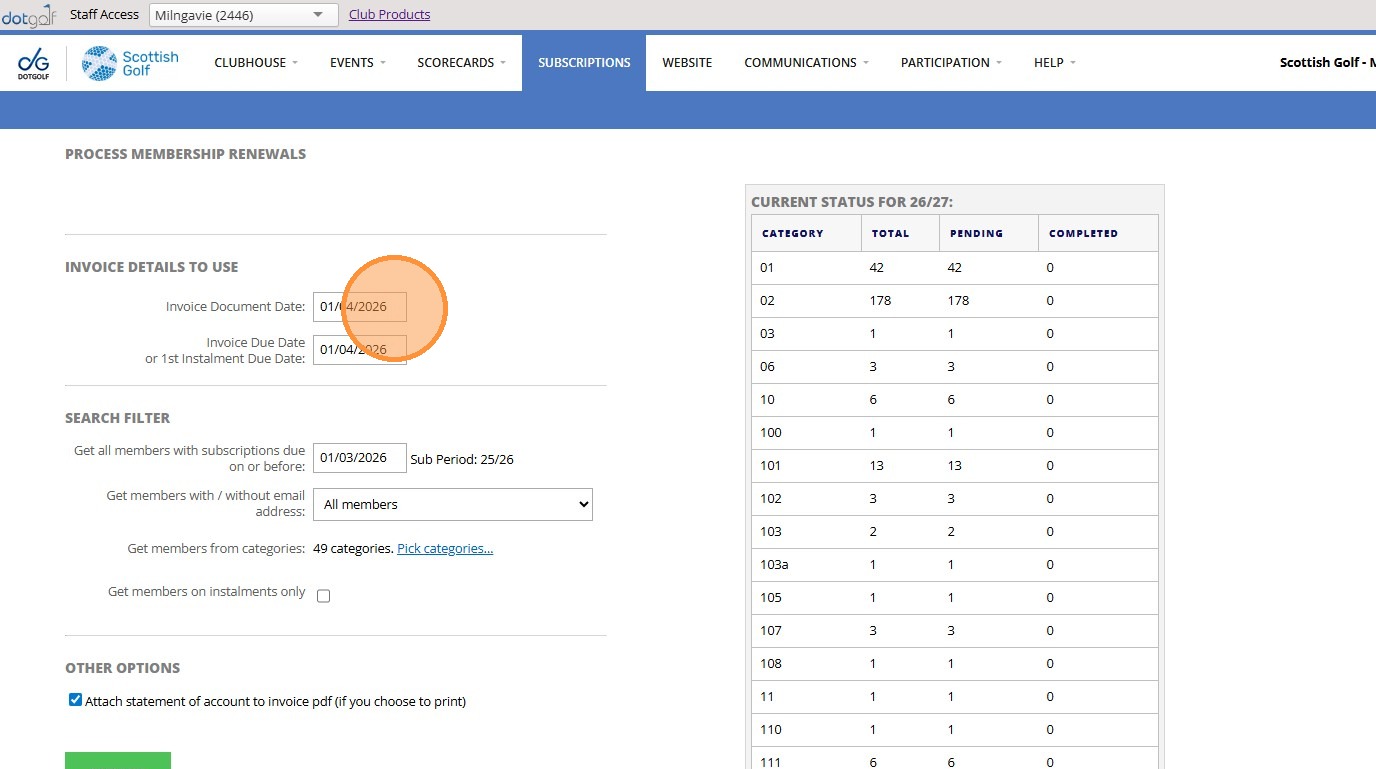Open the Help menu
The image size is (1376, 769).
pyautogui.click(x=1054, y=63)
